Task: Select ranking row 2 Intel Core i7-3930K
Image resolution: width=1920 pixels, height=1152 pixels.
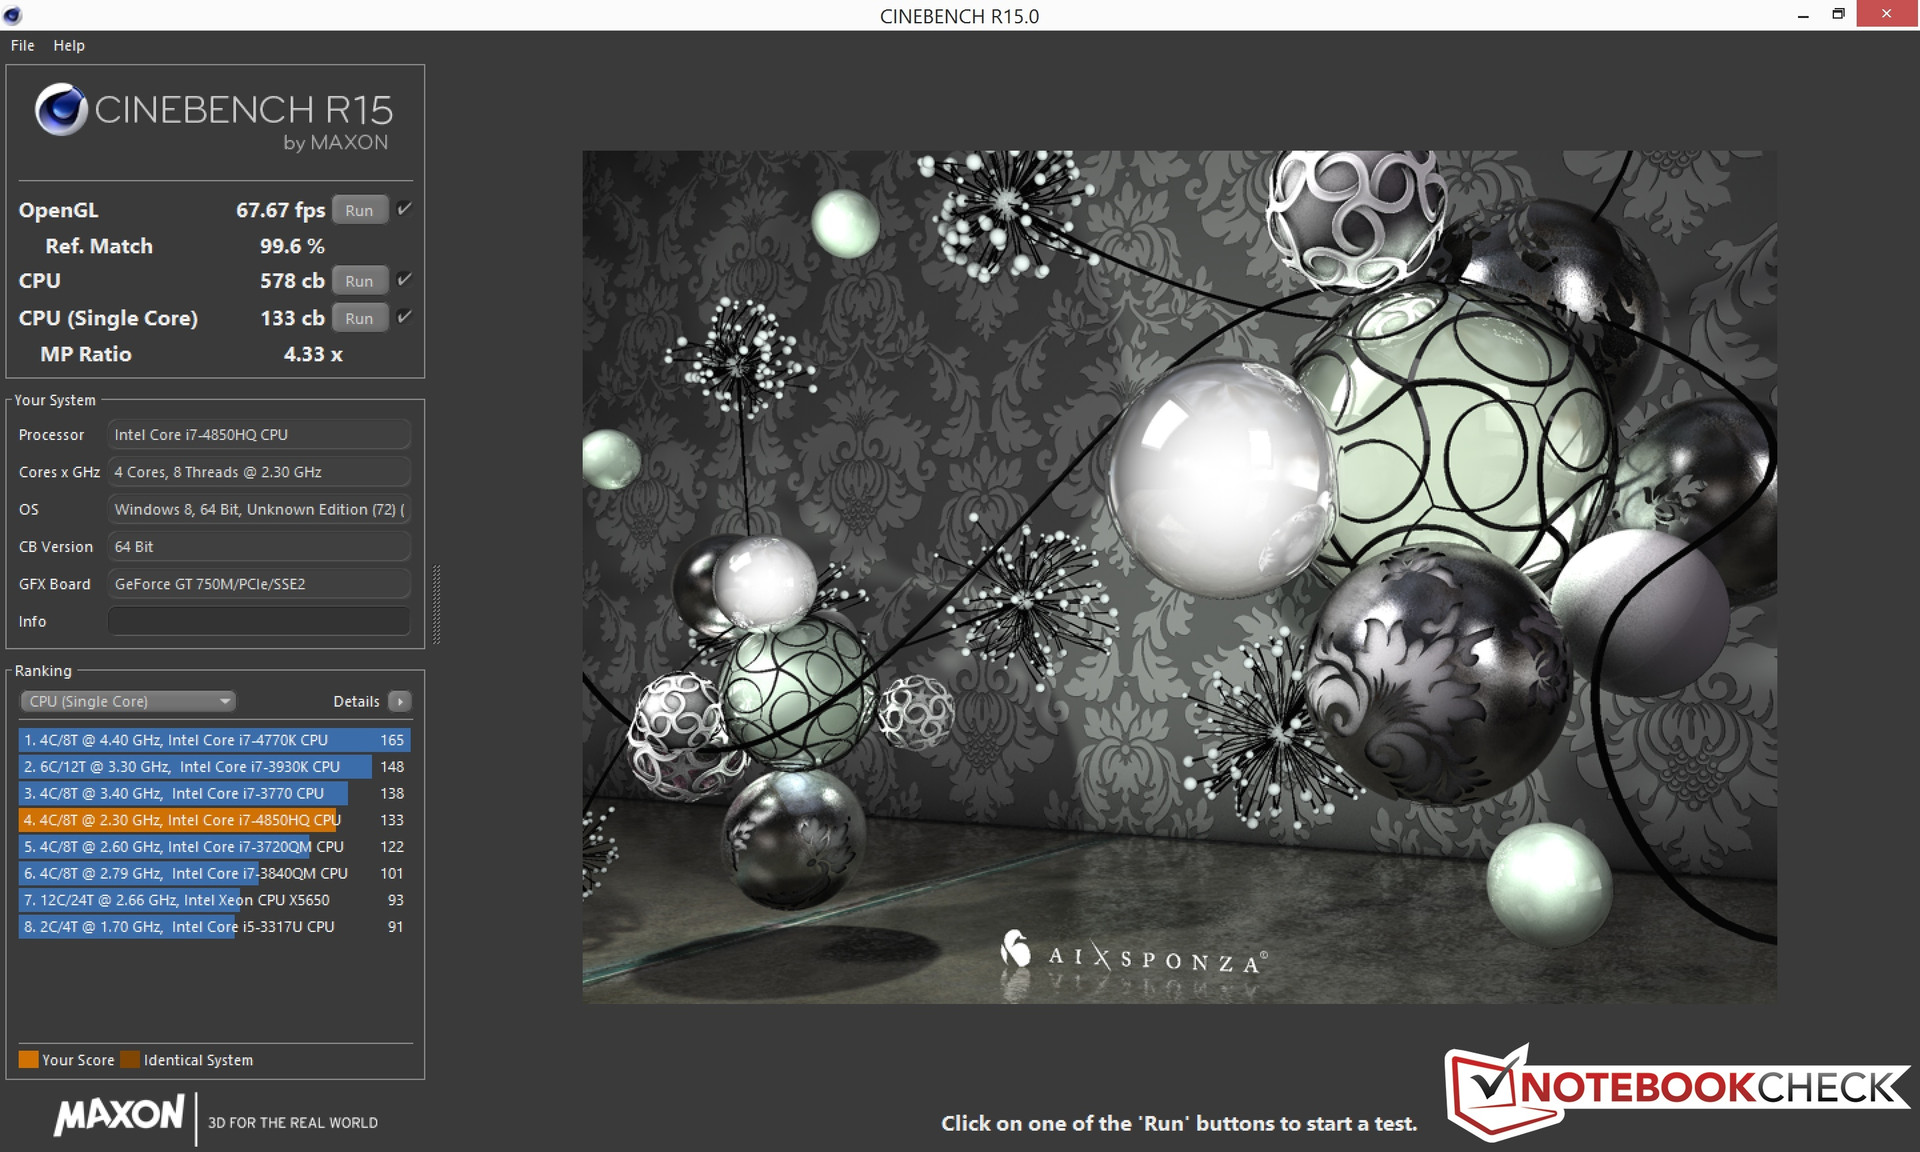Action: (x=214, y=766)
